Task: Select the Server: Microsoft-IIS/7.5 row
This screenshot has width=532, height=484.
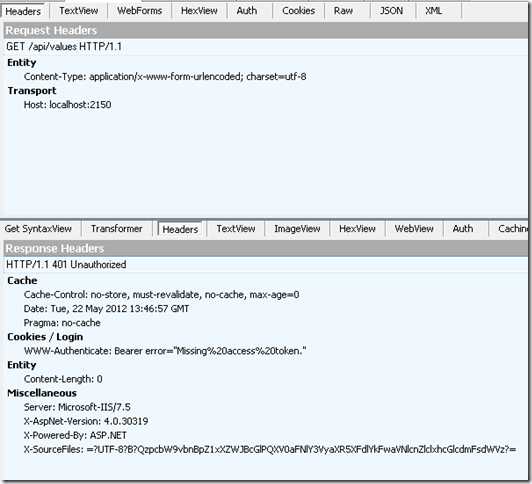Action: [x=77, y=407]
